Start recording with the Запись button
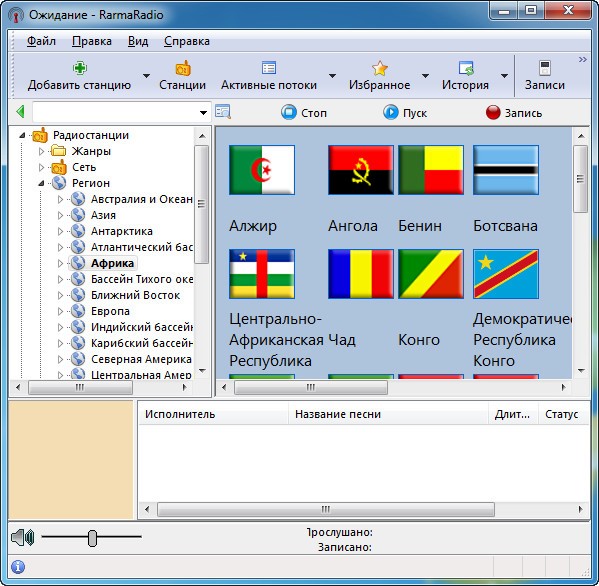The image size is (599, 586). click(x=514, y=113)
